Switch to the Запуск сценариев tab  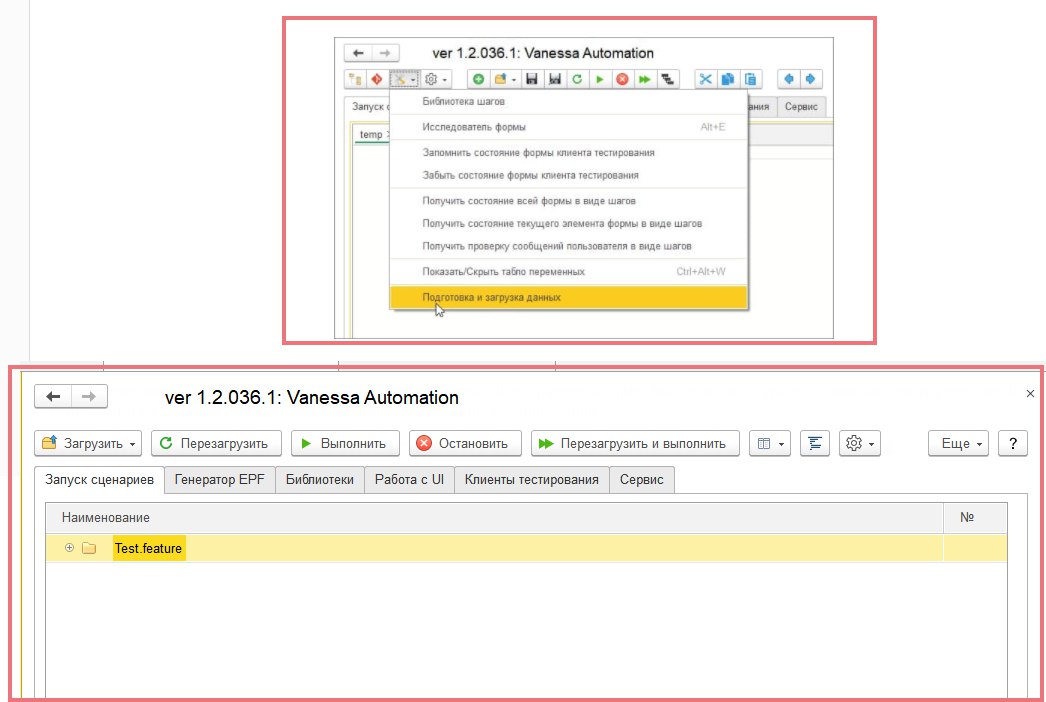99,480
